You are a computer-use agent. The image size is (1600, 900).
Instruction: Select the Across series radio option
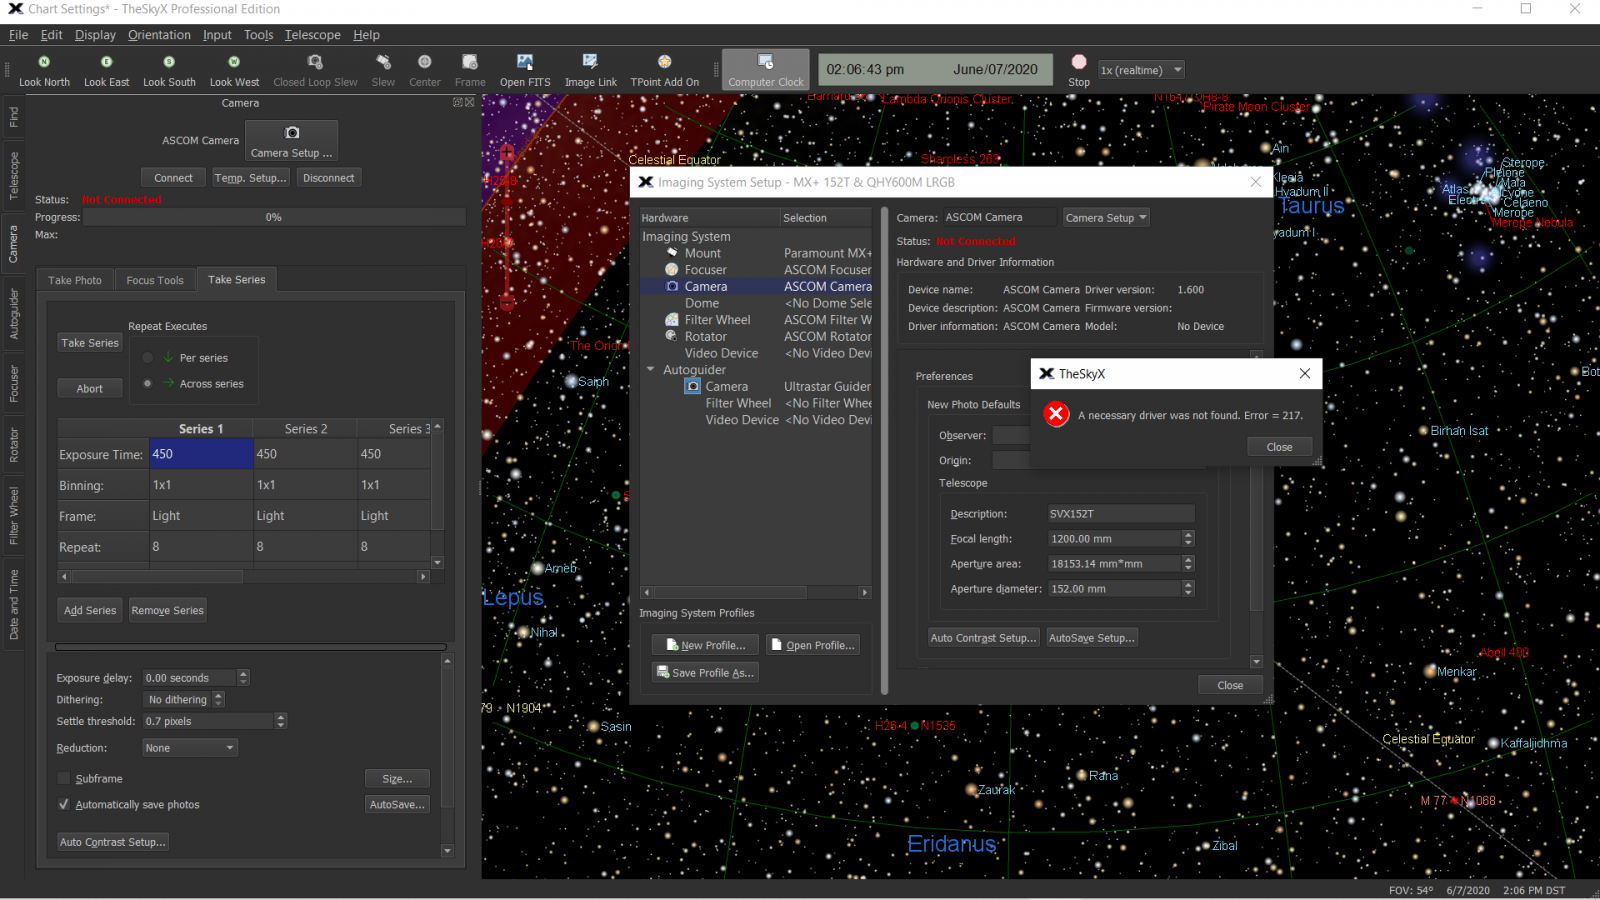click(148, 384)
